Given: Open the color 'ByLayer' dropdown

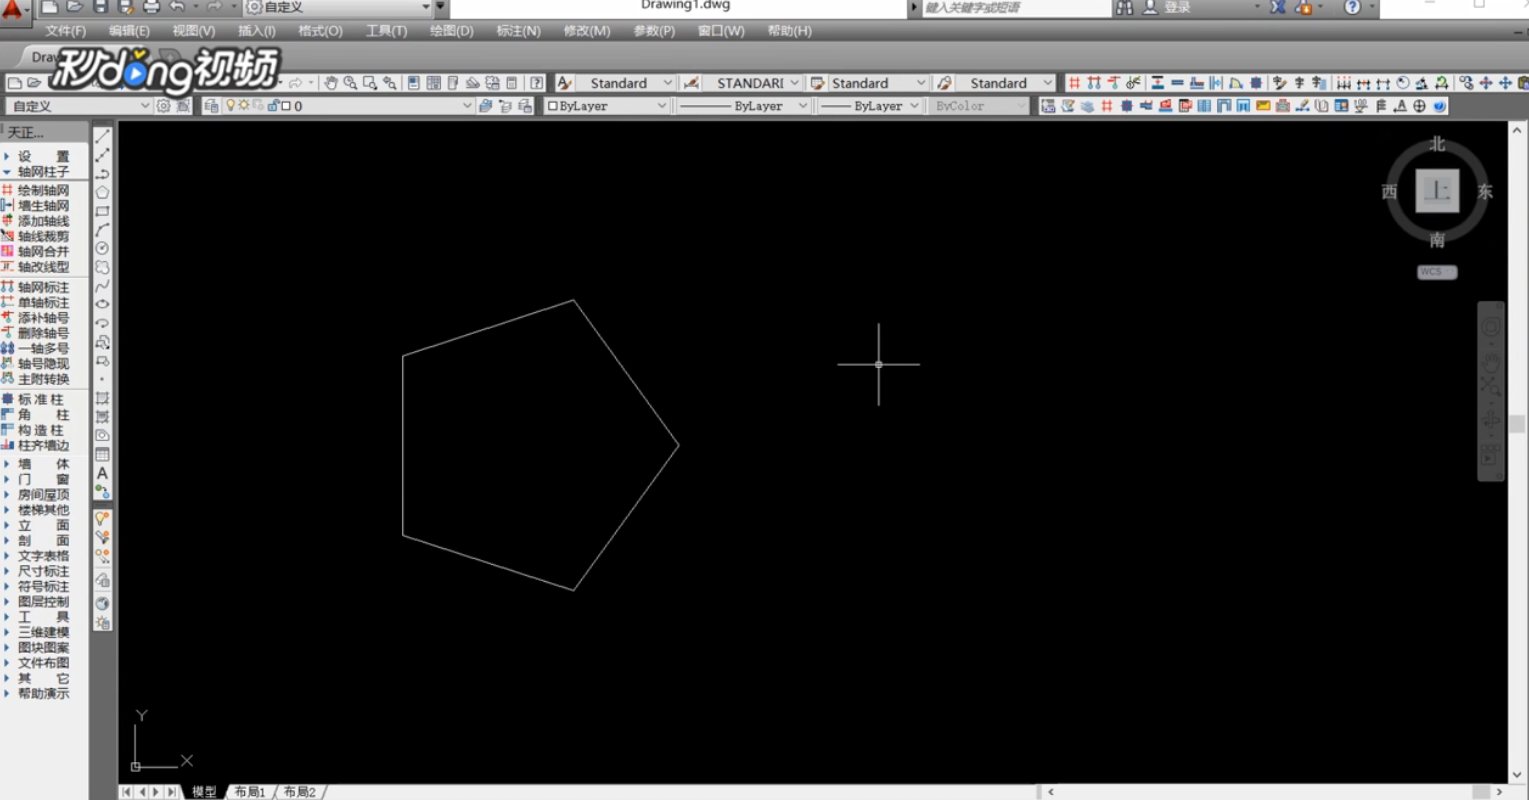Looking at the screenshot, I should tap(607, 105).
